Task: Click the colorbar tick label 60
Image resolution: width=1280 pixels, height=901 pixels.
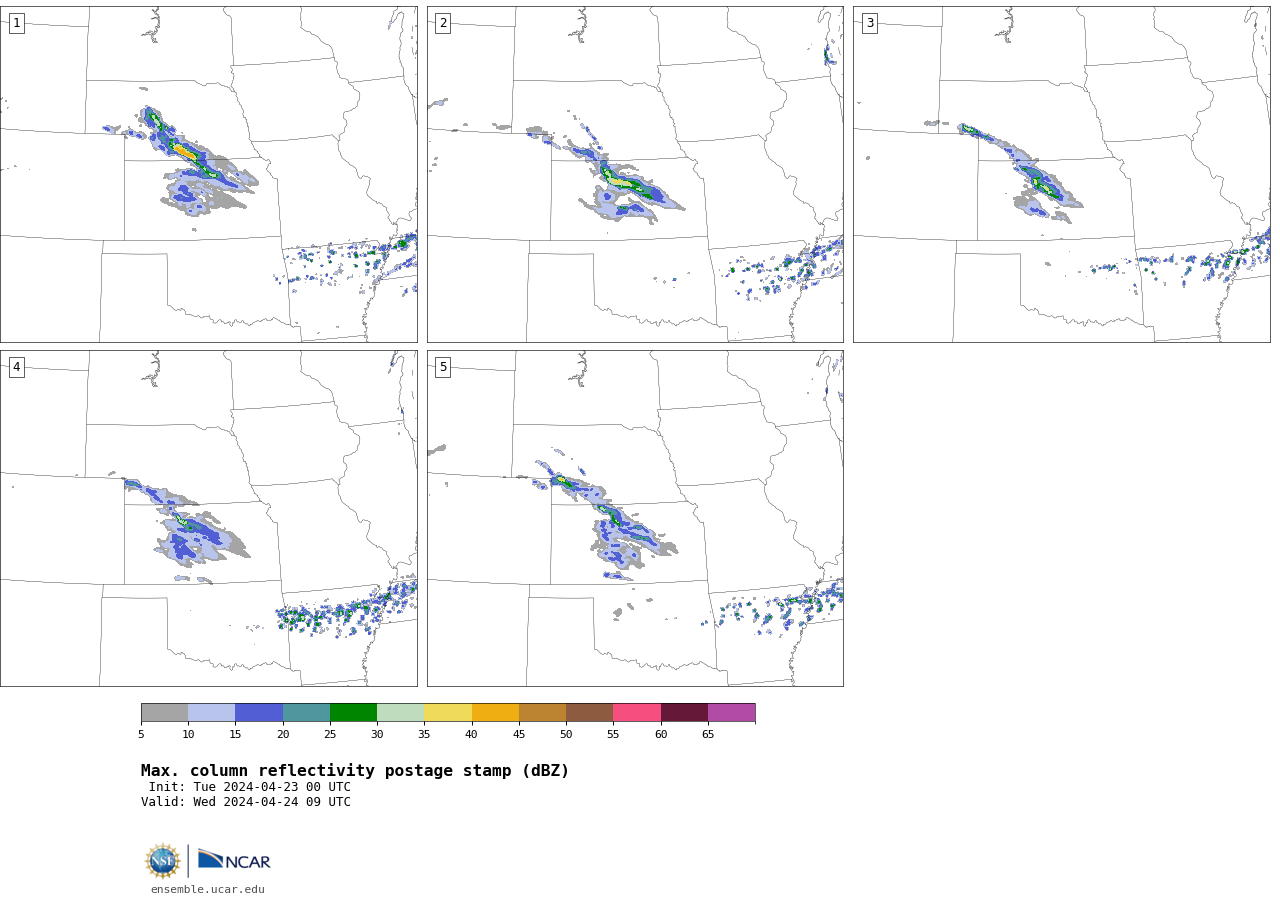Action: (661, 735)
